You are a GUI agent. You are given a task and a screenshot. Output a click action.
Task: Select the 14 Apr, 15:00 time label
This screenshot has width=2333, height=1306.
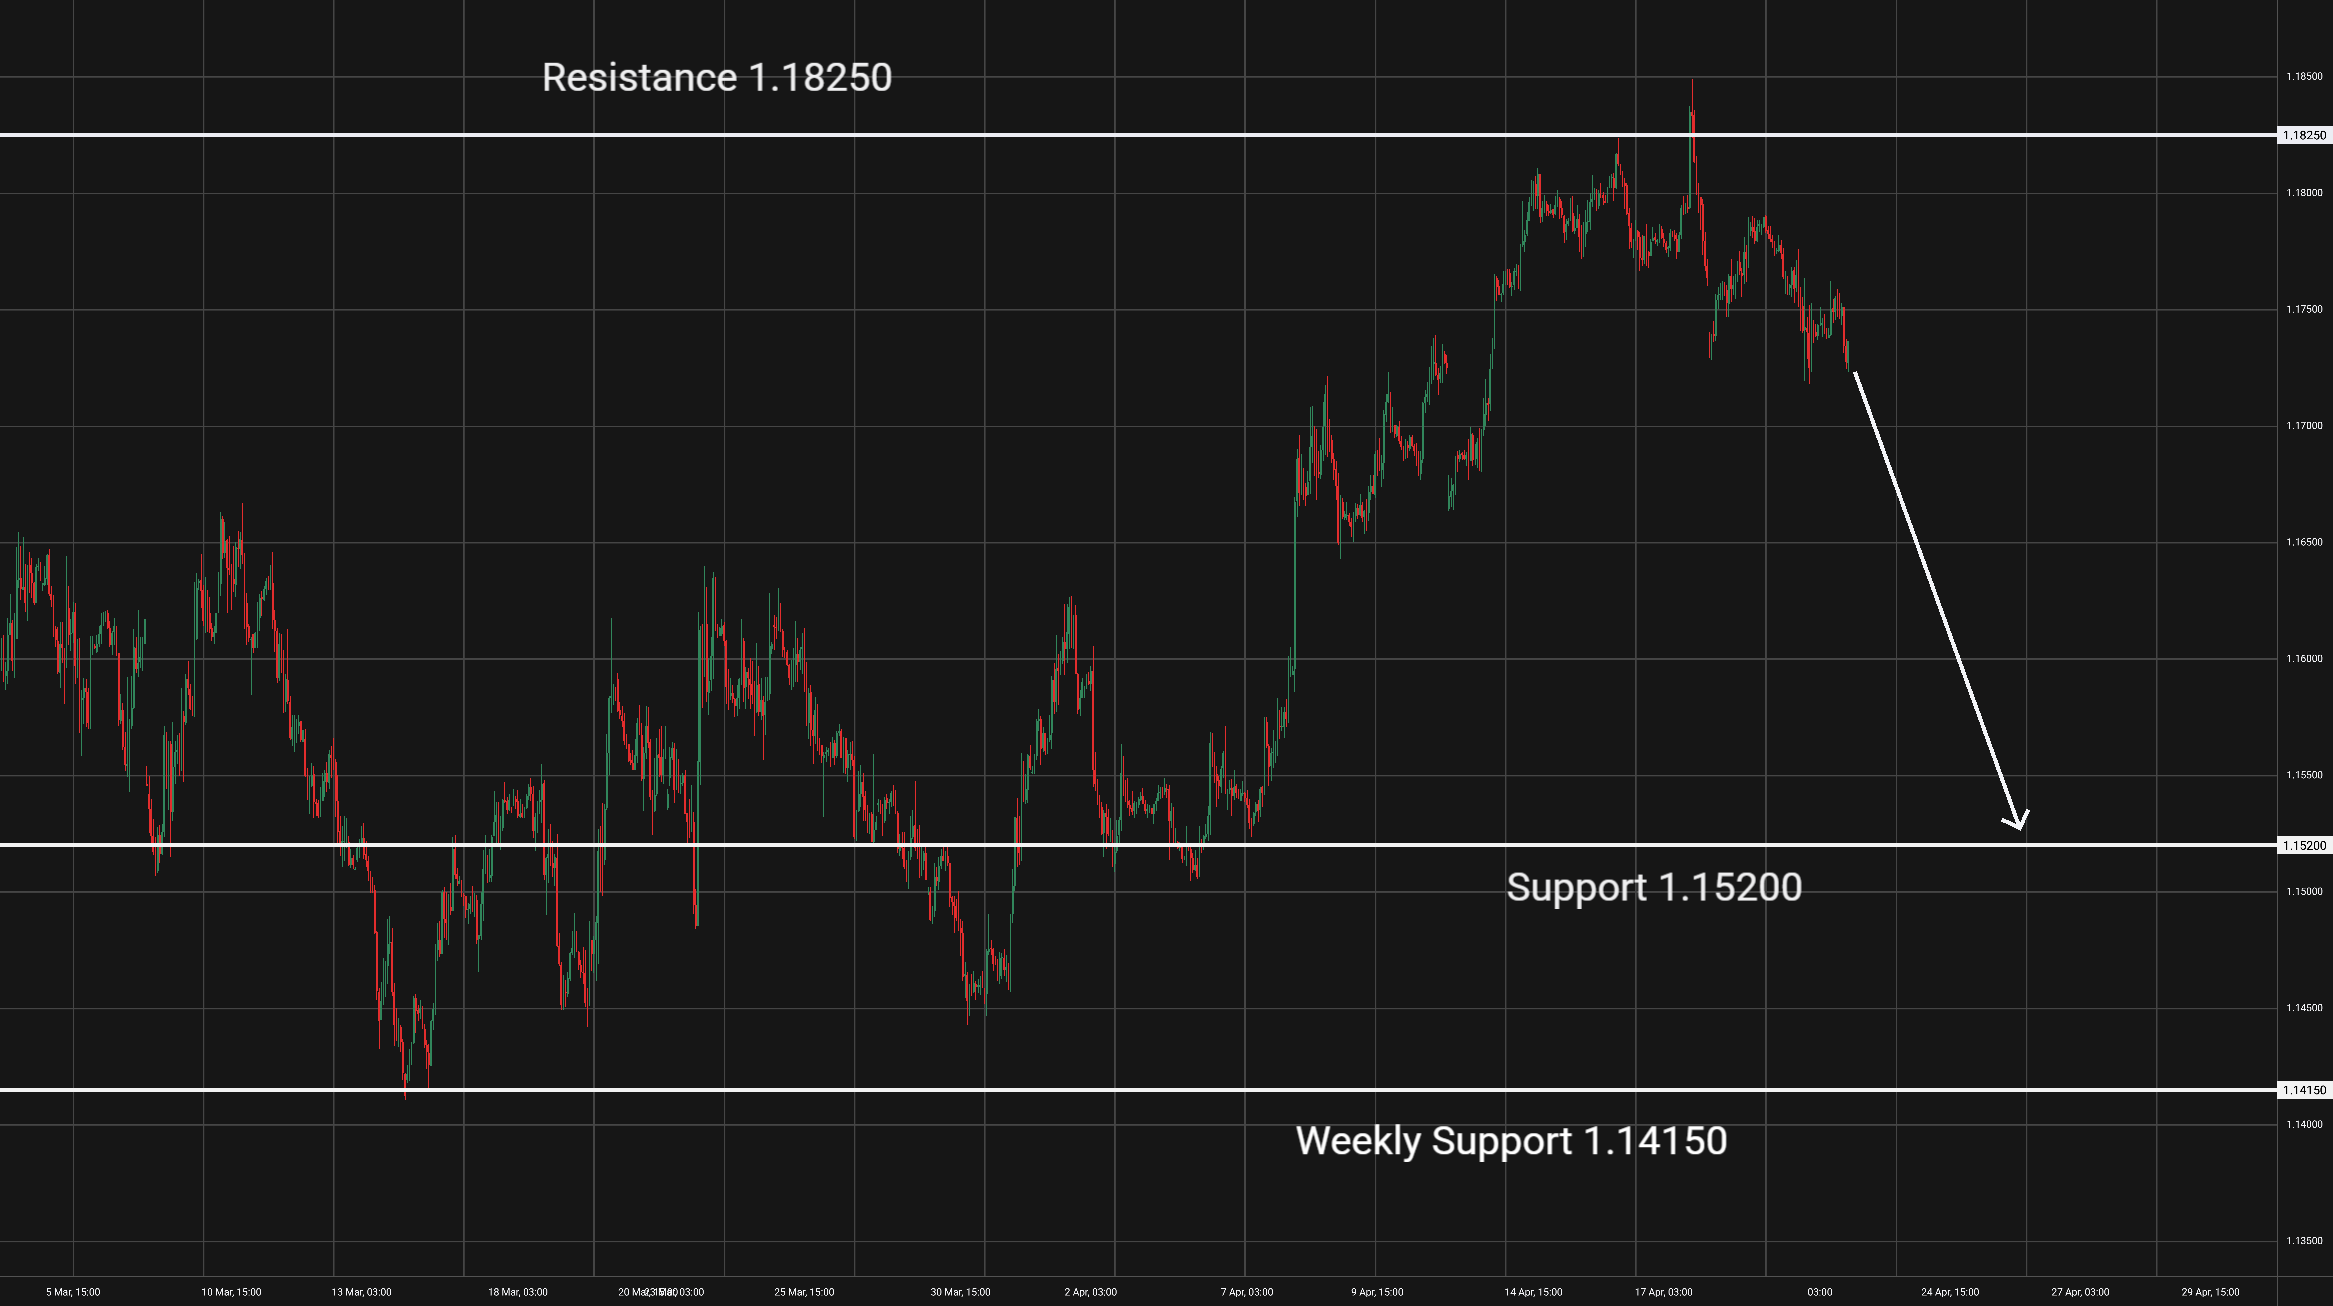1533,1292
